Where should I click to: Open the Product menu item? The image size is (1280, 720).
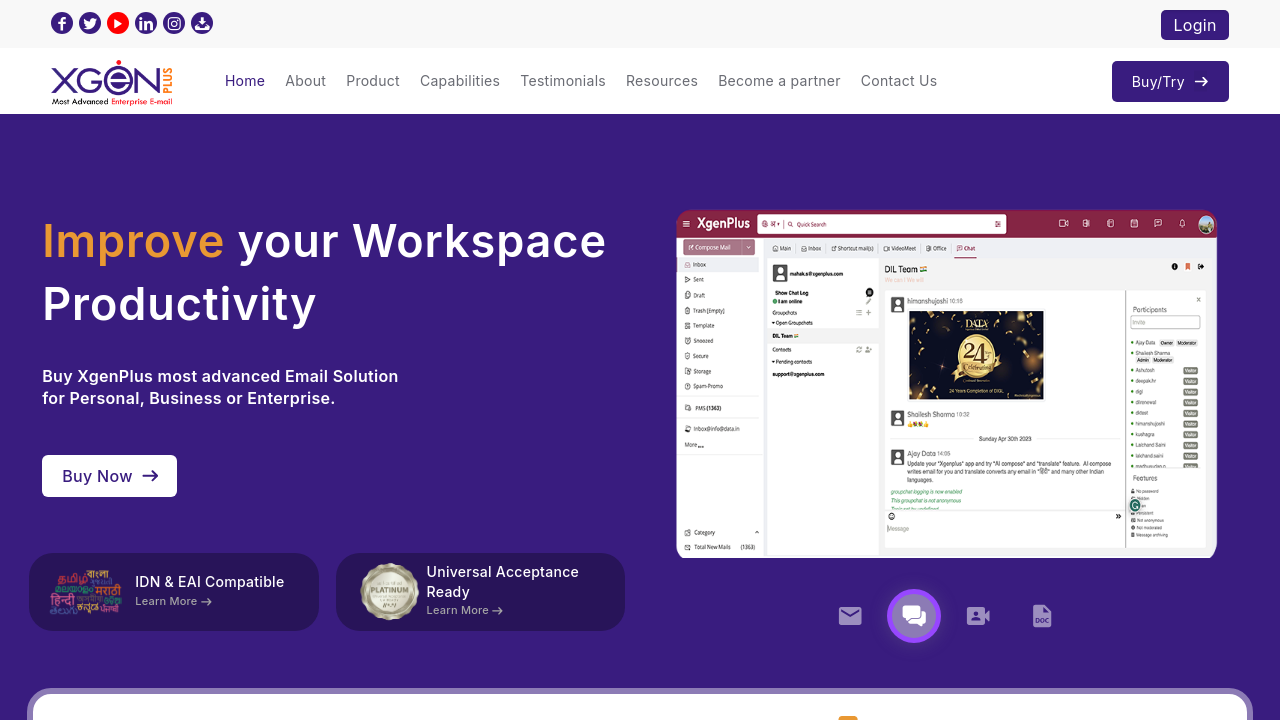373,81
